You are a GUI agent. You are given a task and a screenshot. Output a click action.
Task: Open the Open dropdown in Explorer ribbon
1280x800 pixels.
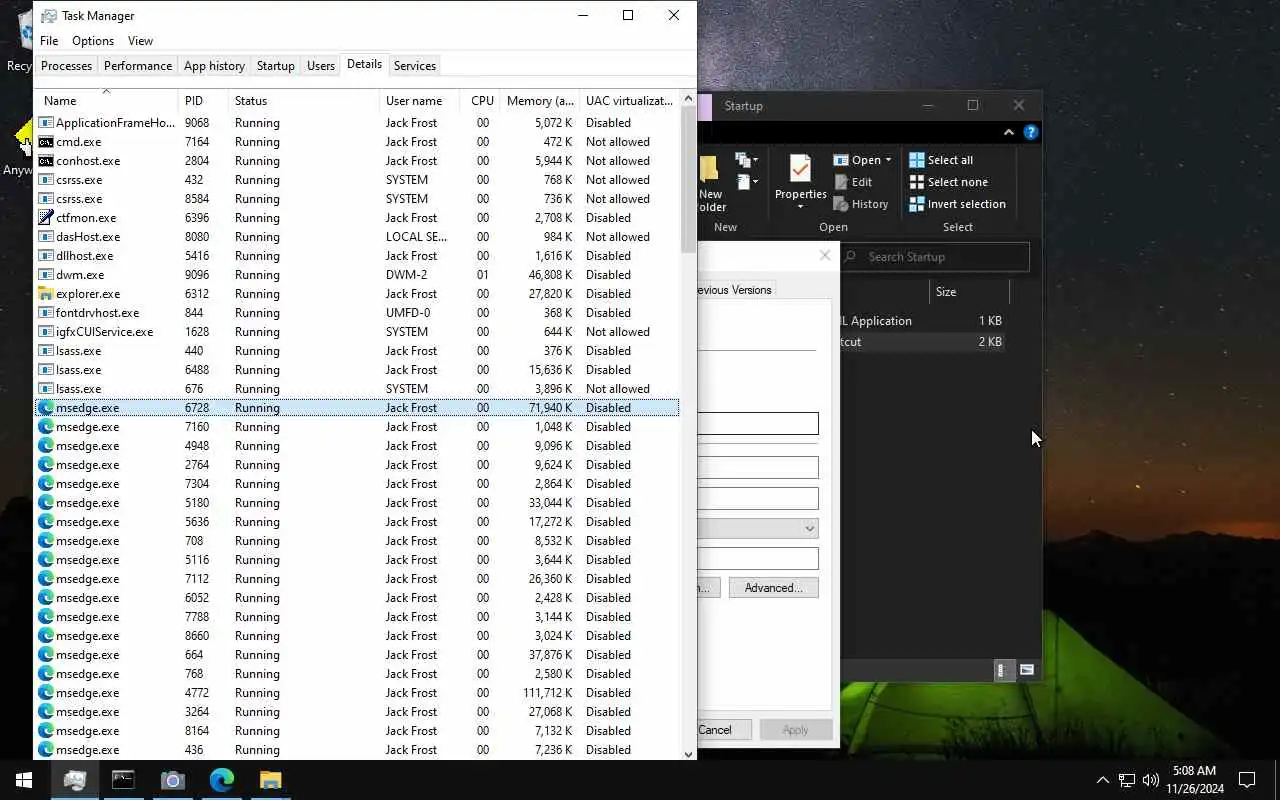(x=861, y=160)
